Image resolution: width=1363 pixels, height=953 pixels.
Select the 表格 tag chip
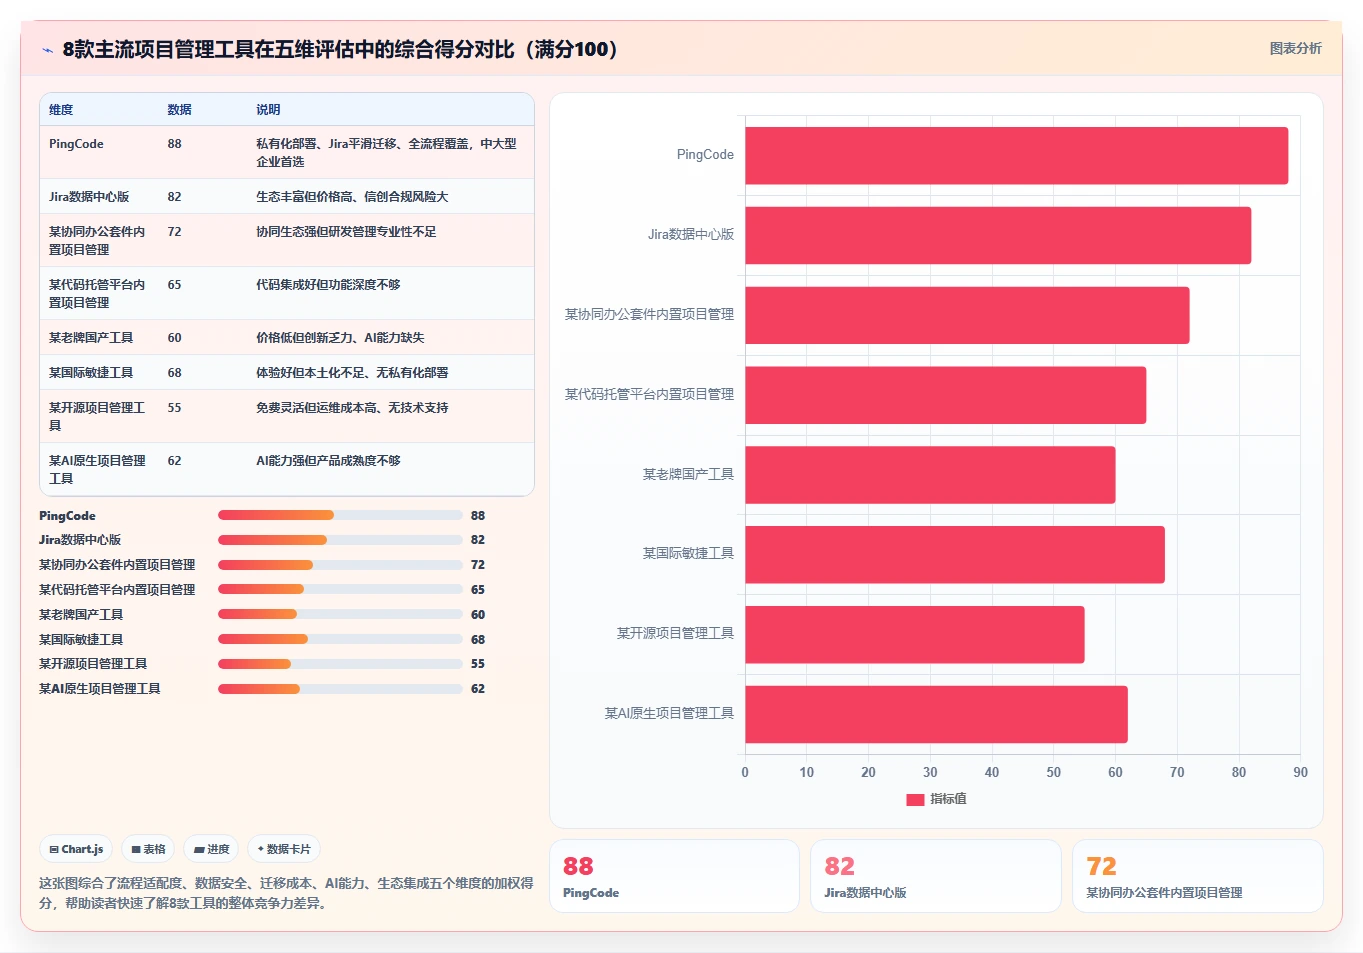148,849
